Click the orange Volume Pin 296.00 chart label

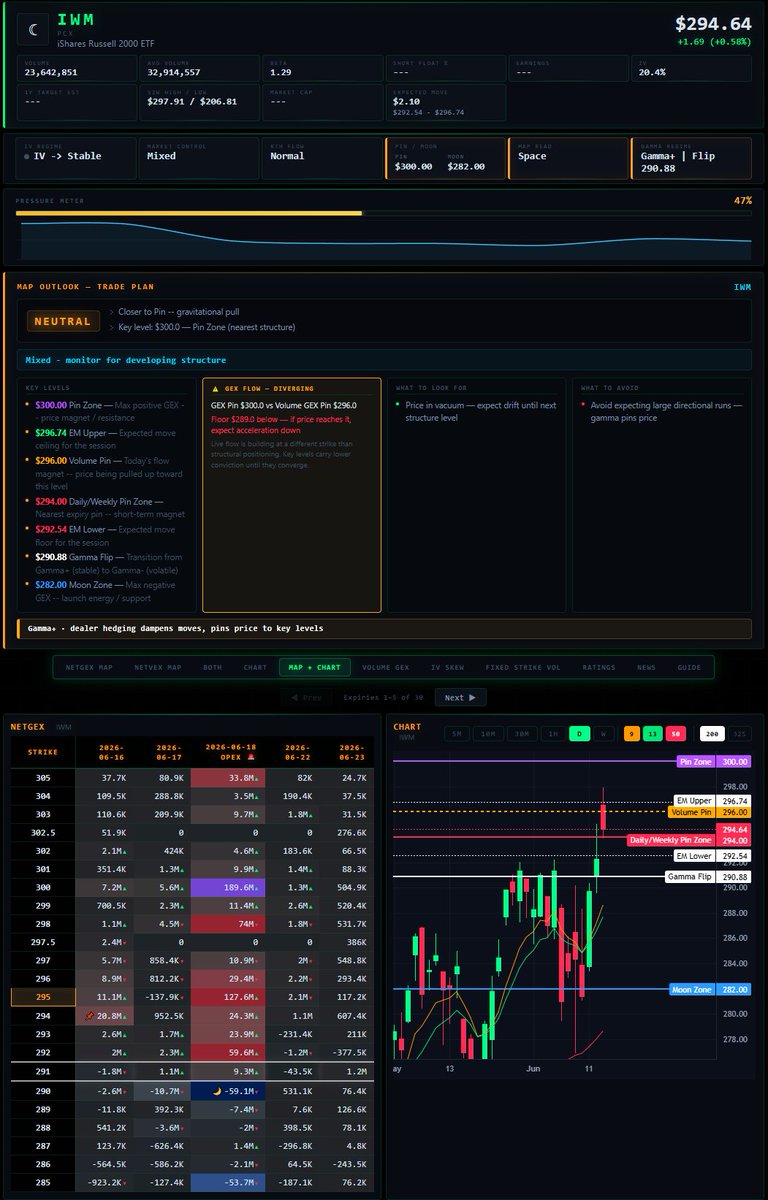pos(710,812)
